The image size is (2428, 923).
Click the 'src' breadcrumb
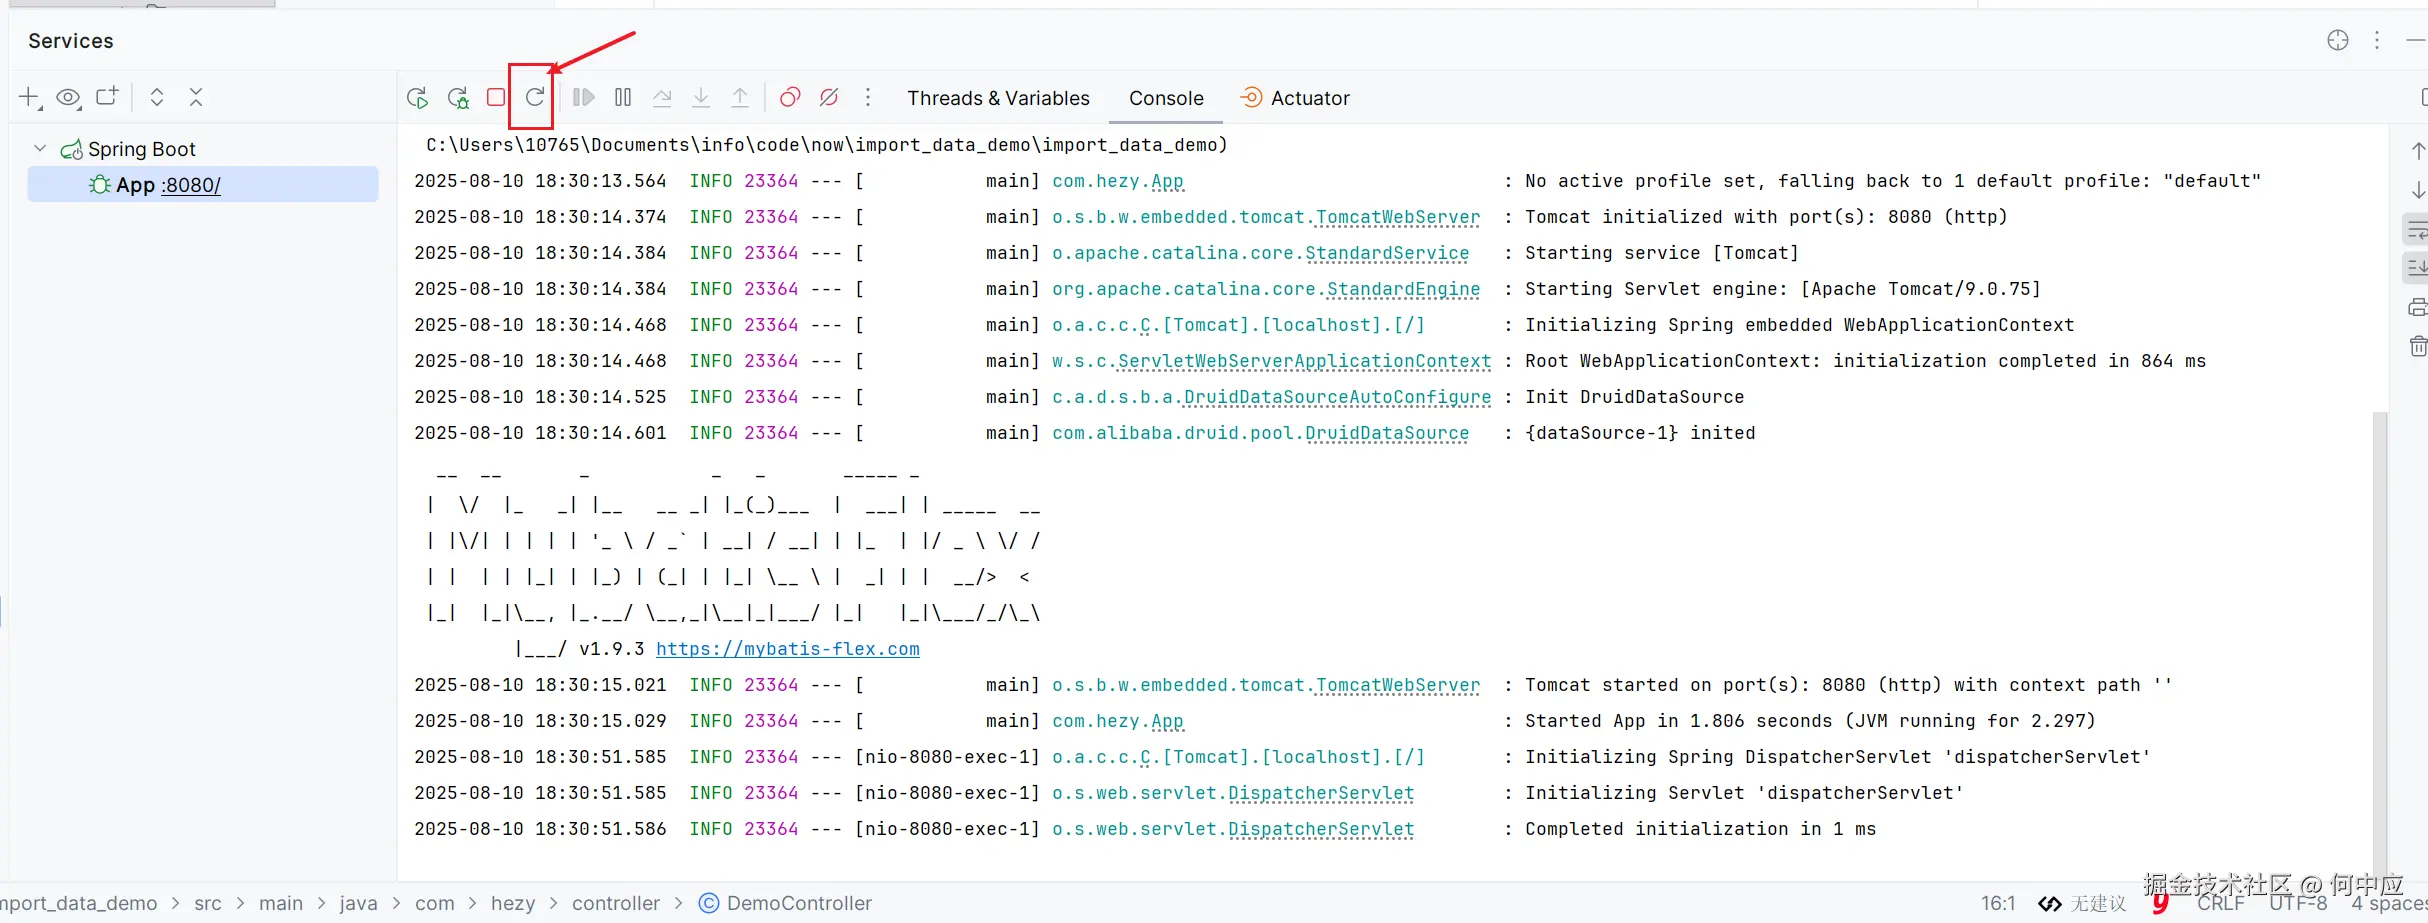pos(208,903)
